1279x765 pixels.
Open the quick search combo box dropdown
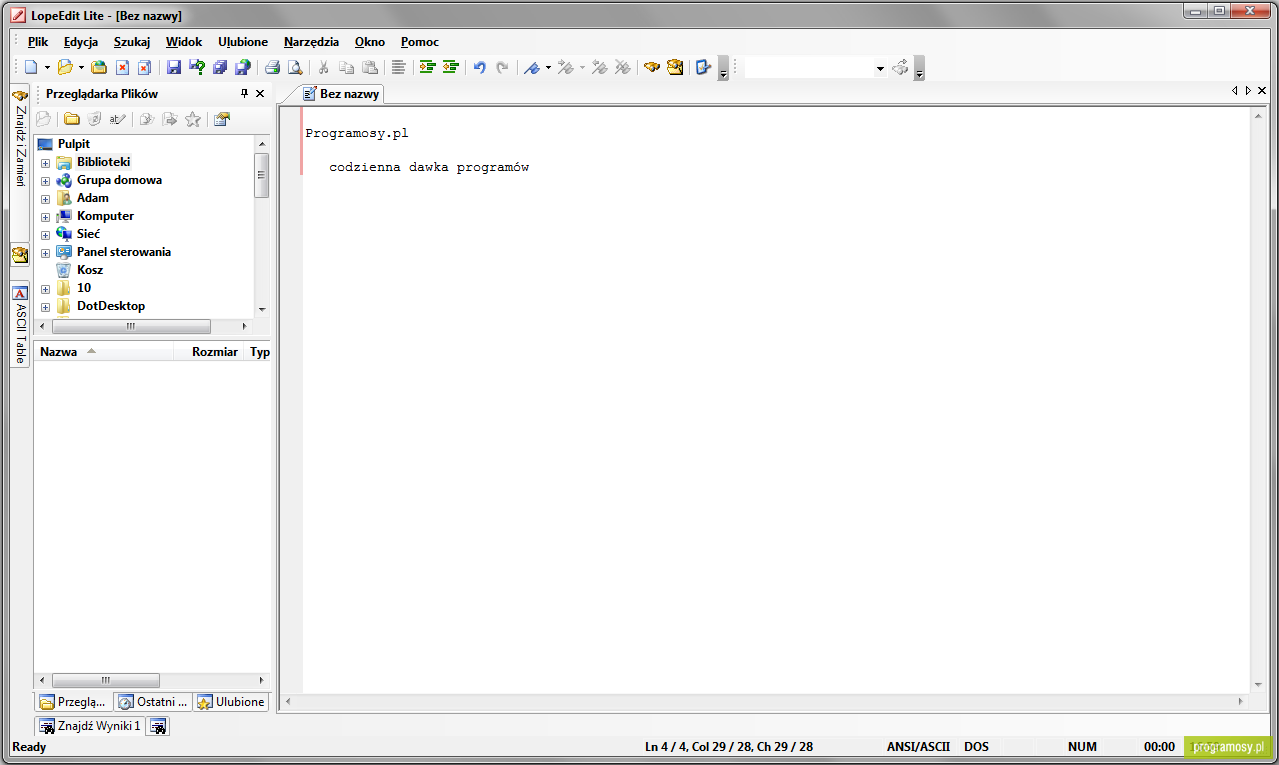(880, 68)
